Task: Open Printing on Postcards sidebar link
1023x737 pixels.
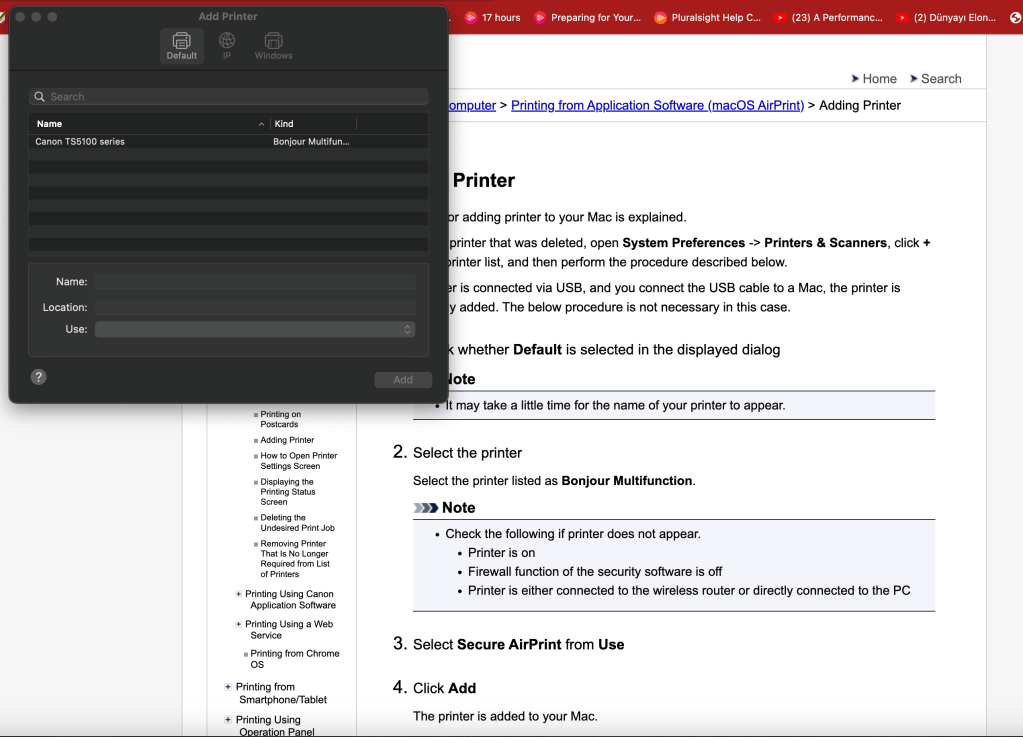Action: 281,419
